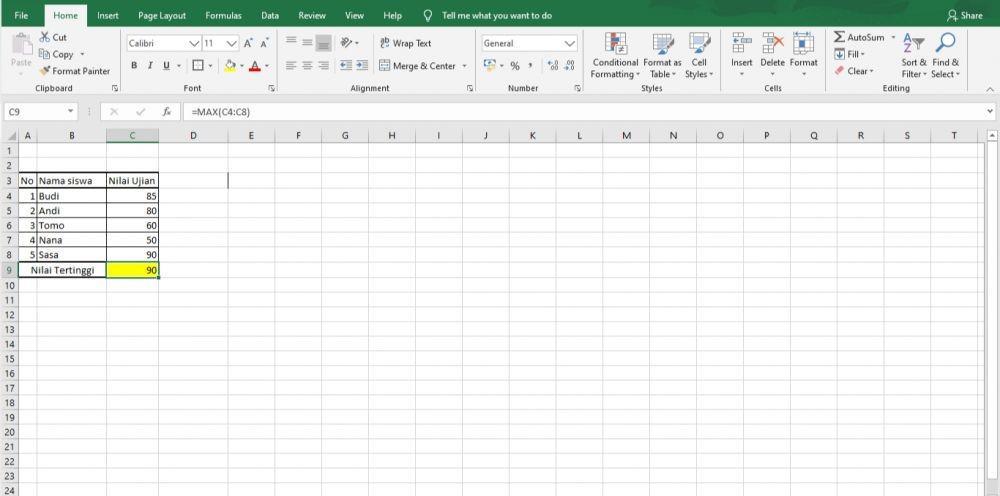Apply the red Font Color
Viewport: 1000px width, 496px height.
coord(254,66)
